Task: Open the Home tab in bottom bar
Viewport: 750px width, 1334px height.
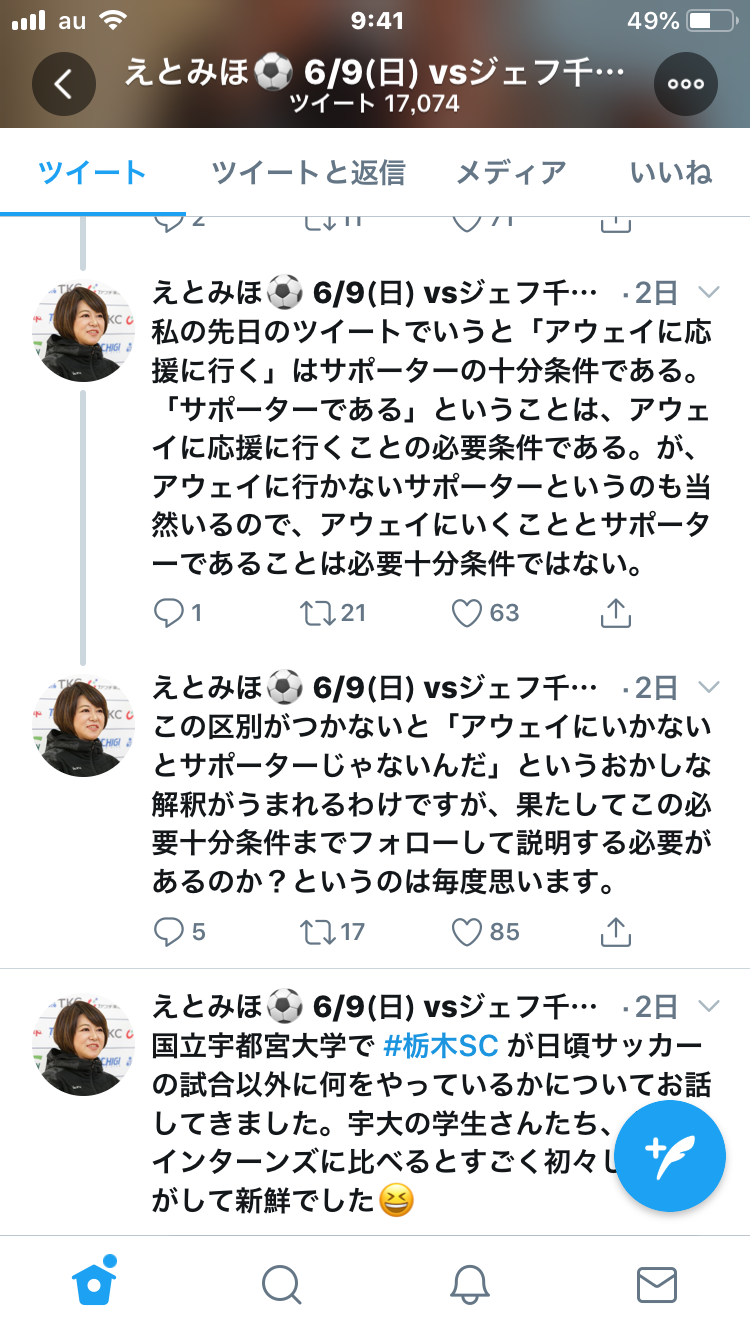Action: [x=94, y=1284]
